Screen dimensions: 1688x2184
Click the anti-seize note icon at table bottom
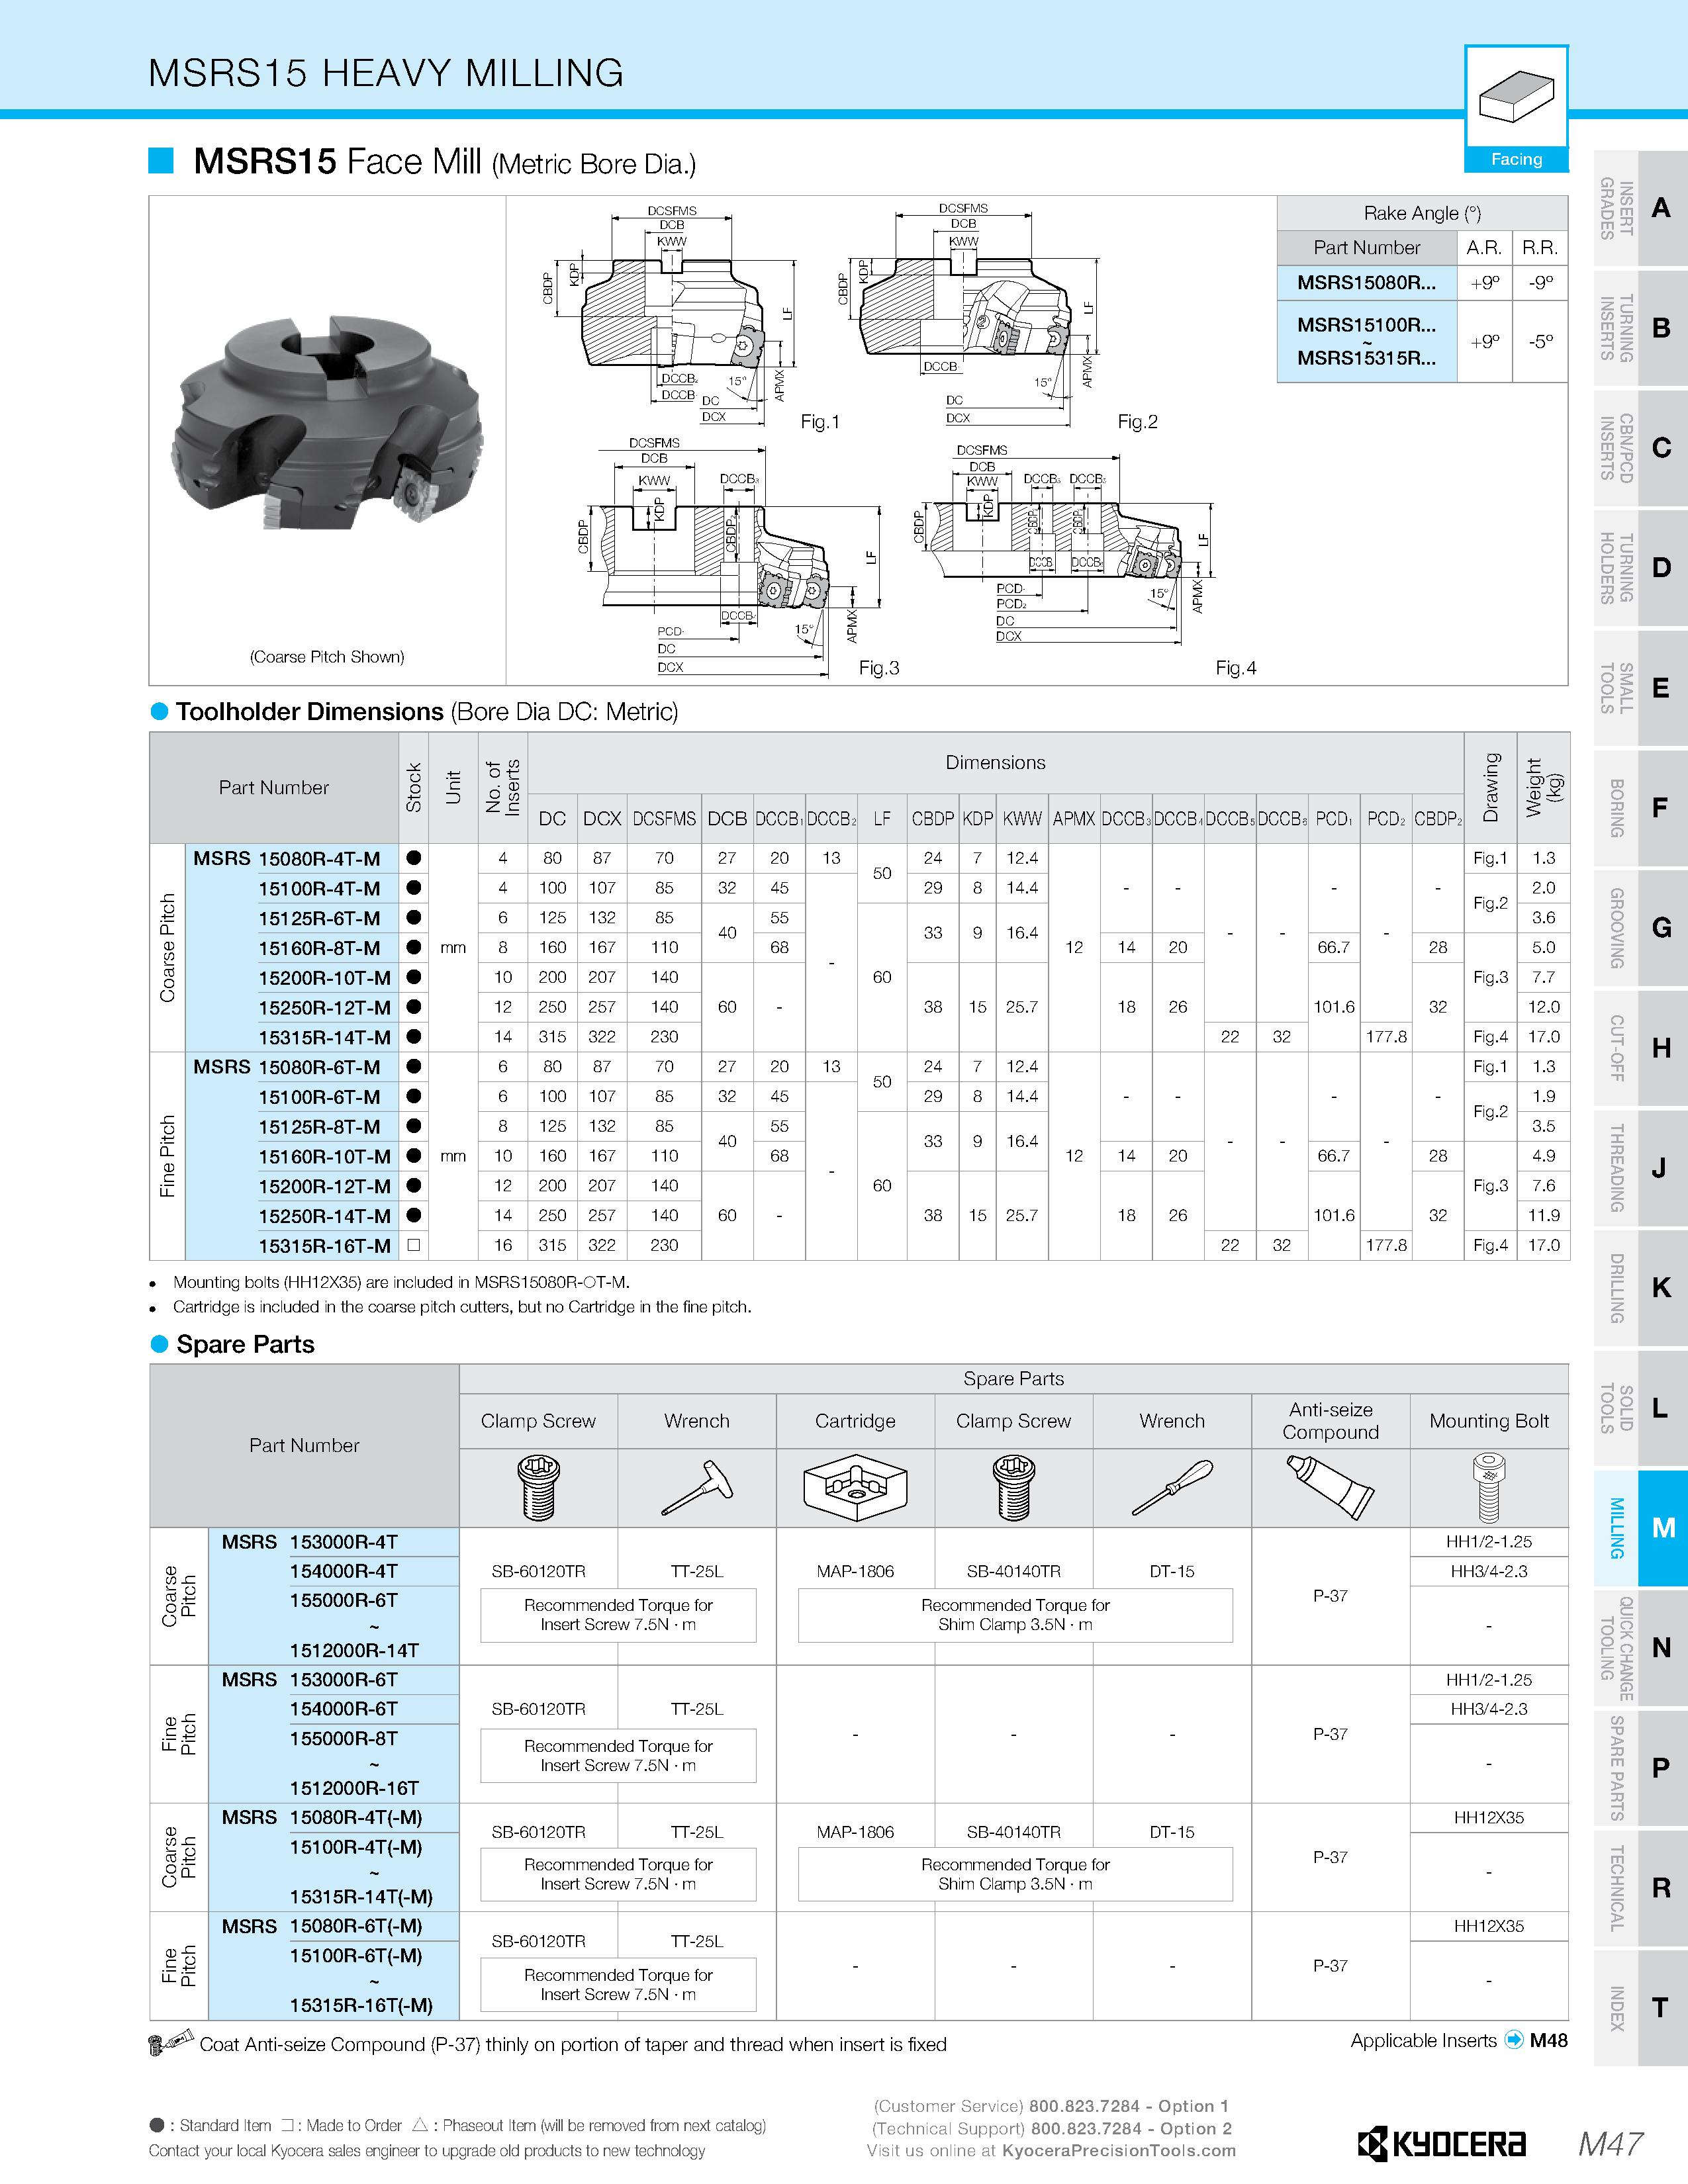[171, 2042]
